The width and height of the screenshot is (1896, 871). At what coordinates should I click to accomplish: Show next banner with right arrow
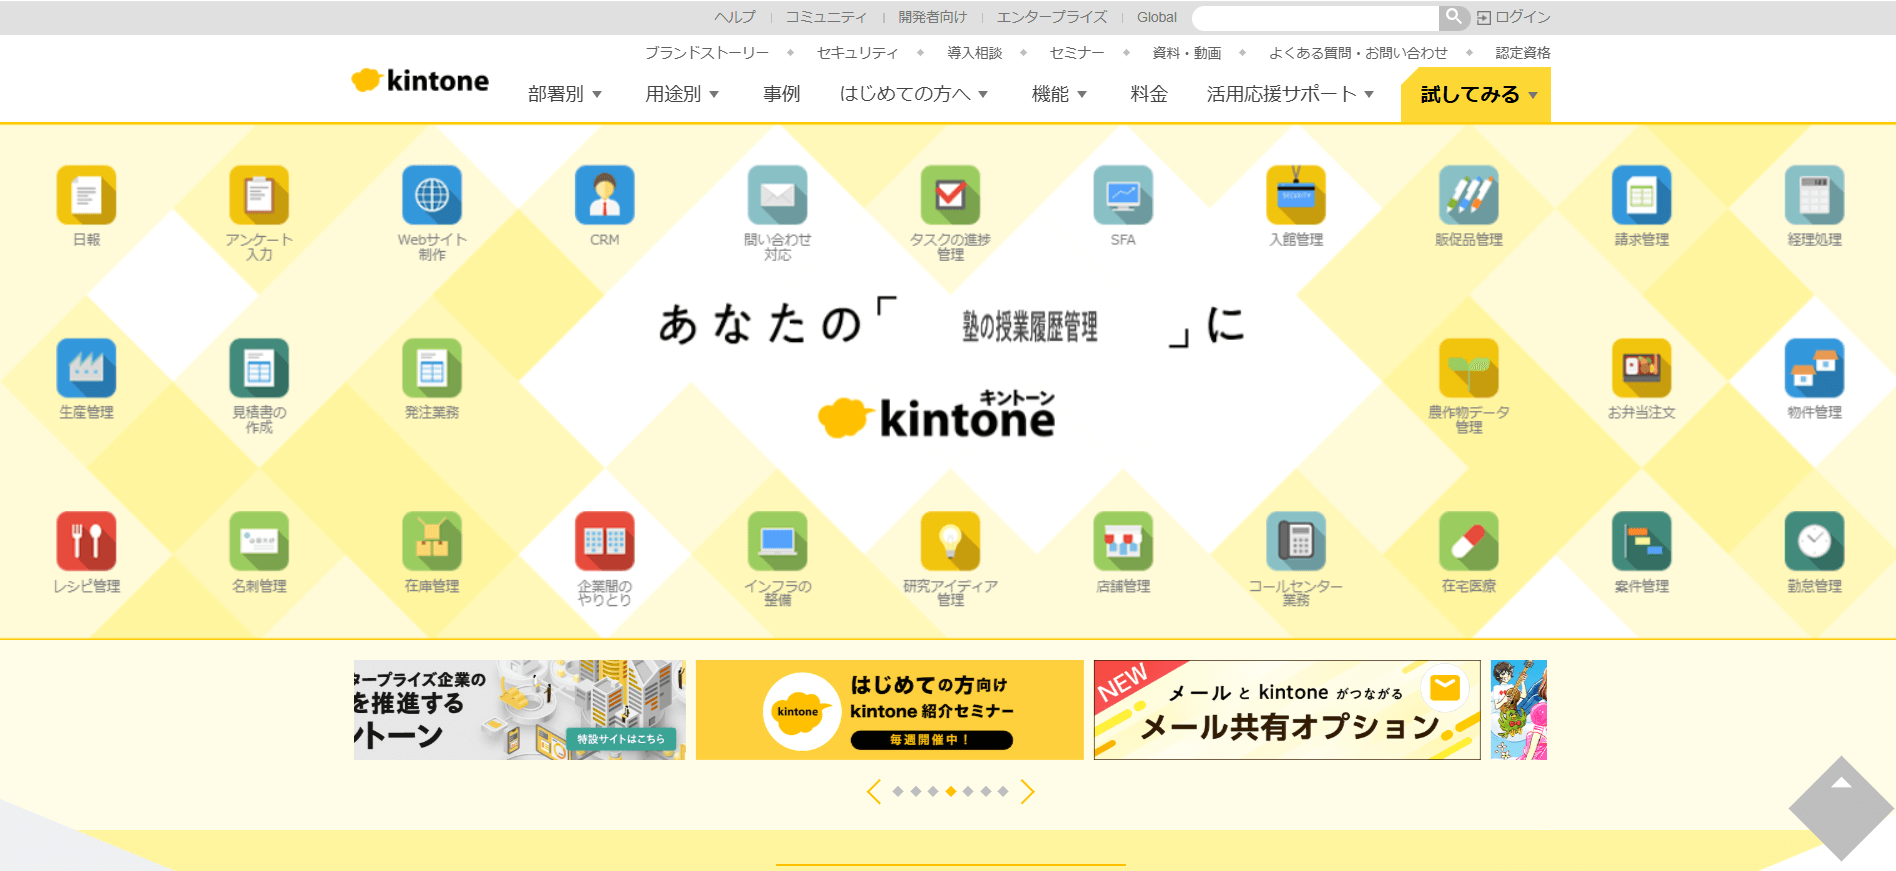(1027, 792)
